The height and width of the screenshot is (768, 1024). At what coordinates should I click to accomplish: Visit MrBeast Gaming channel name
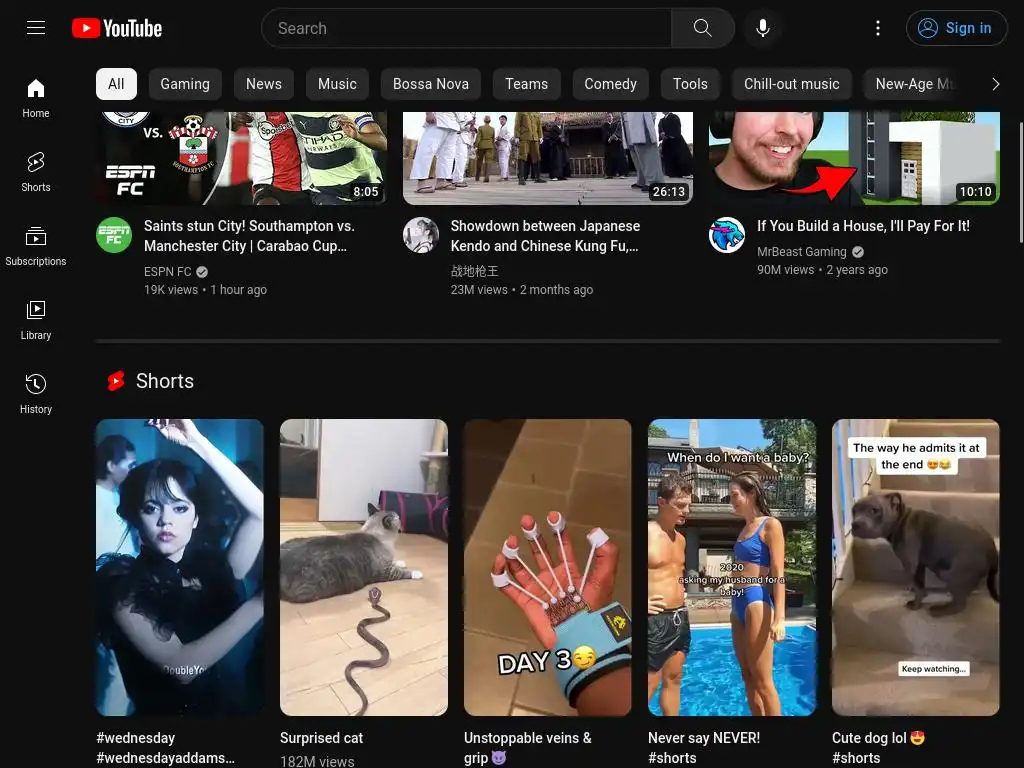[x=802, y=251]
